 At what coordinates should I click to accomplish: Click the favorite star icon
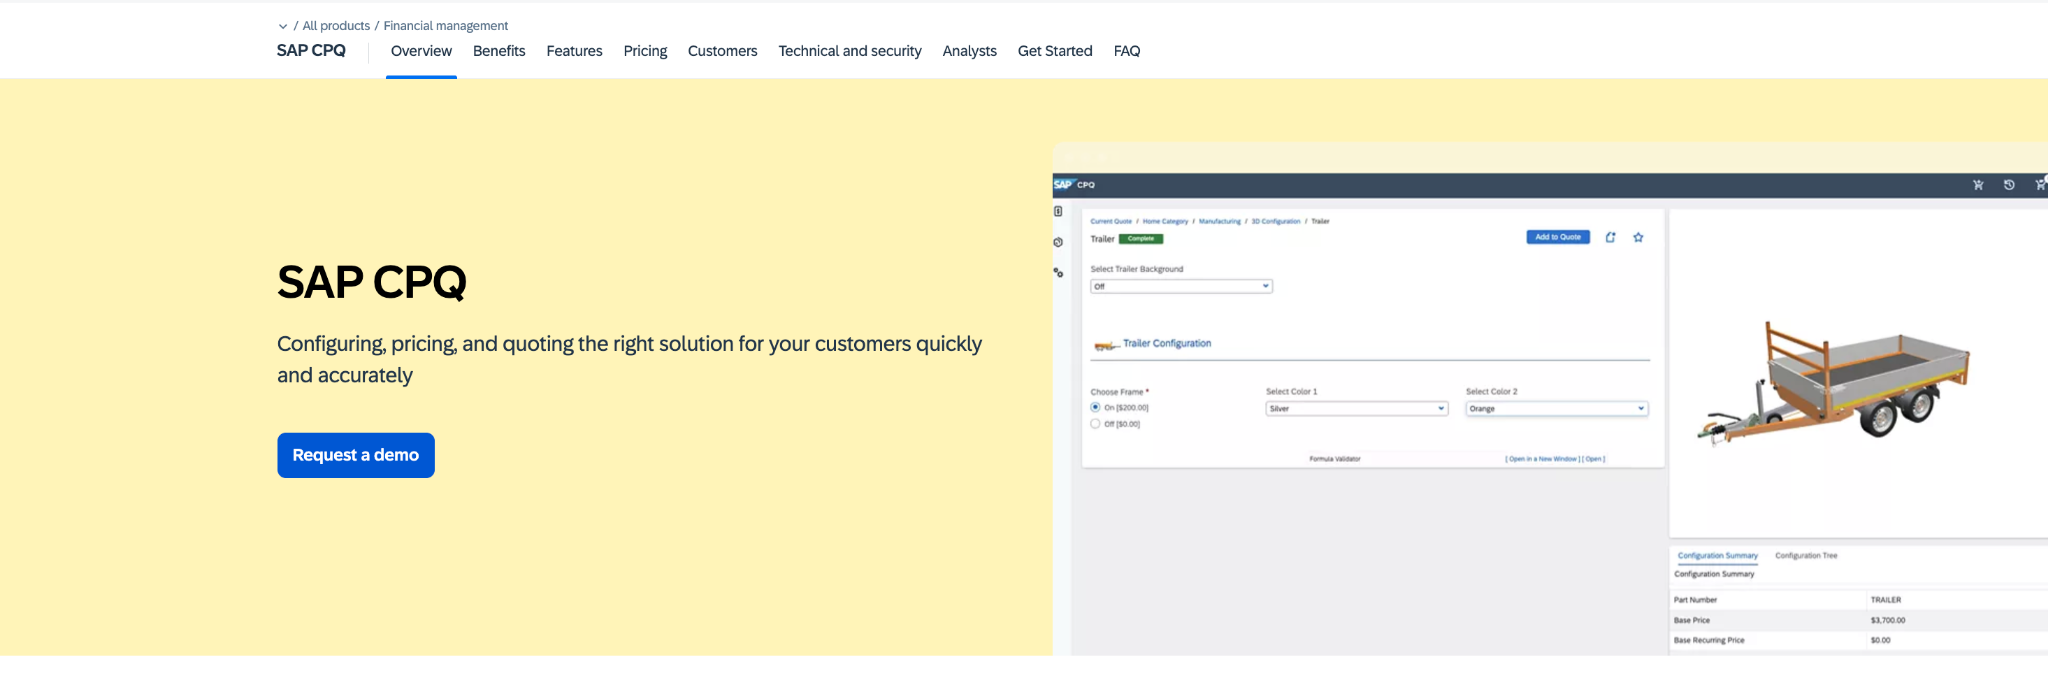click(1638, 237)
